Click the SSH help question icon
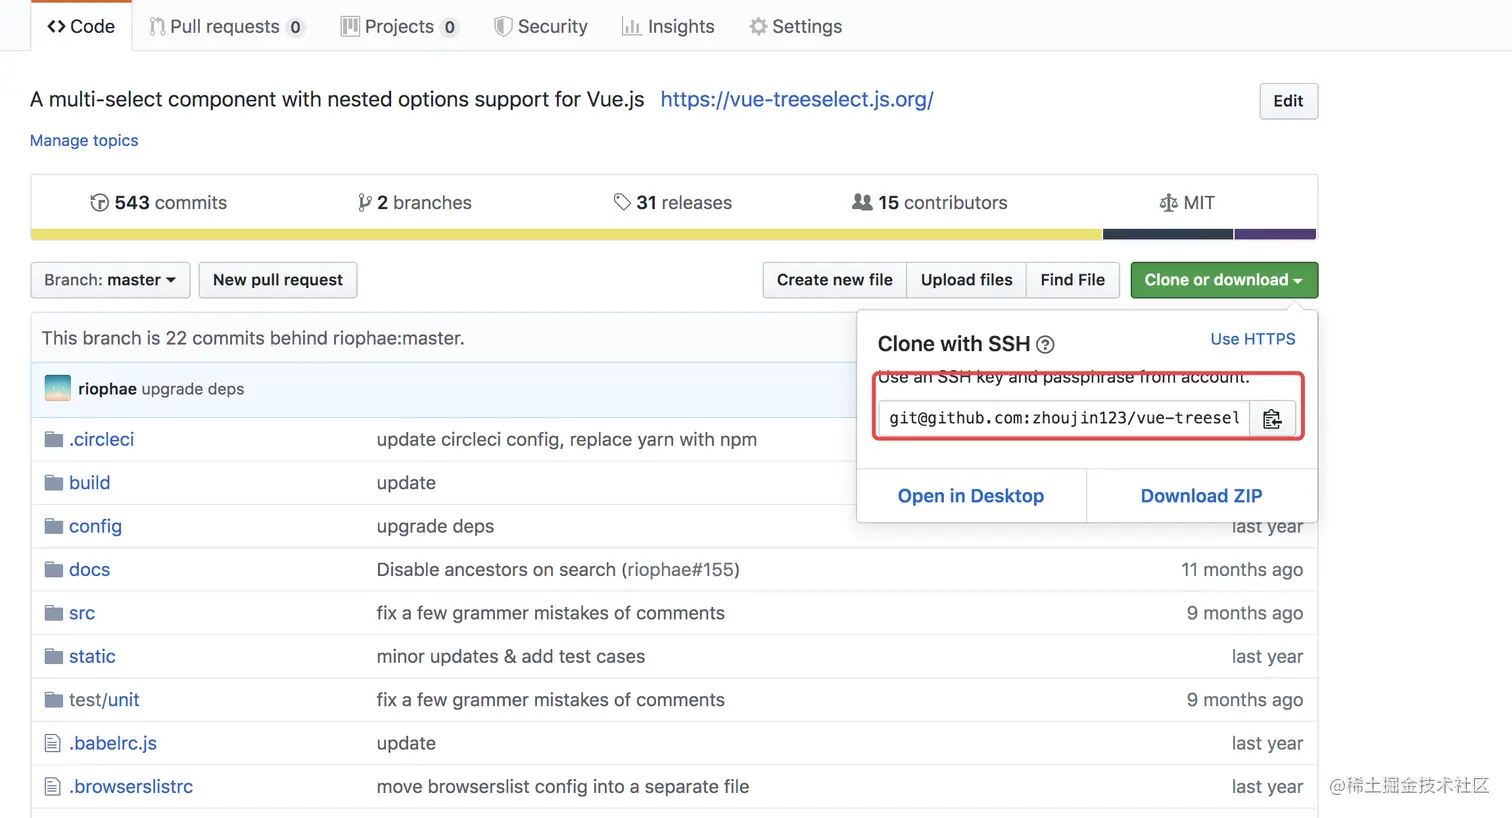 (1045, 345)
